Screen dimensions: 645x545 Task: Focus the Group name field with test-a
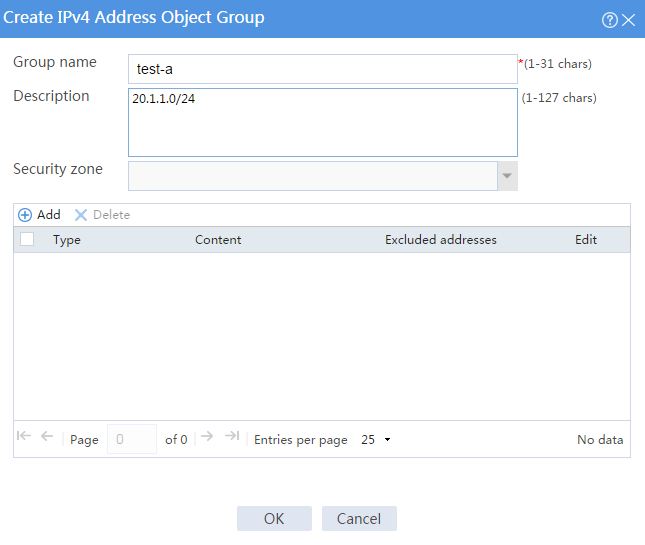click(x=322, y=69)
